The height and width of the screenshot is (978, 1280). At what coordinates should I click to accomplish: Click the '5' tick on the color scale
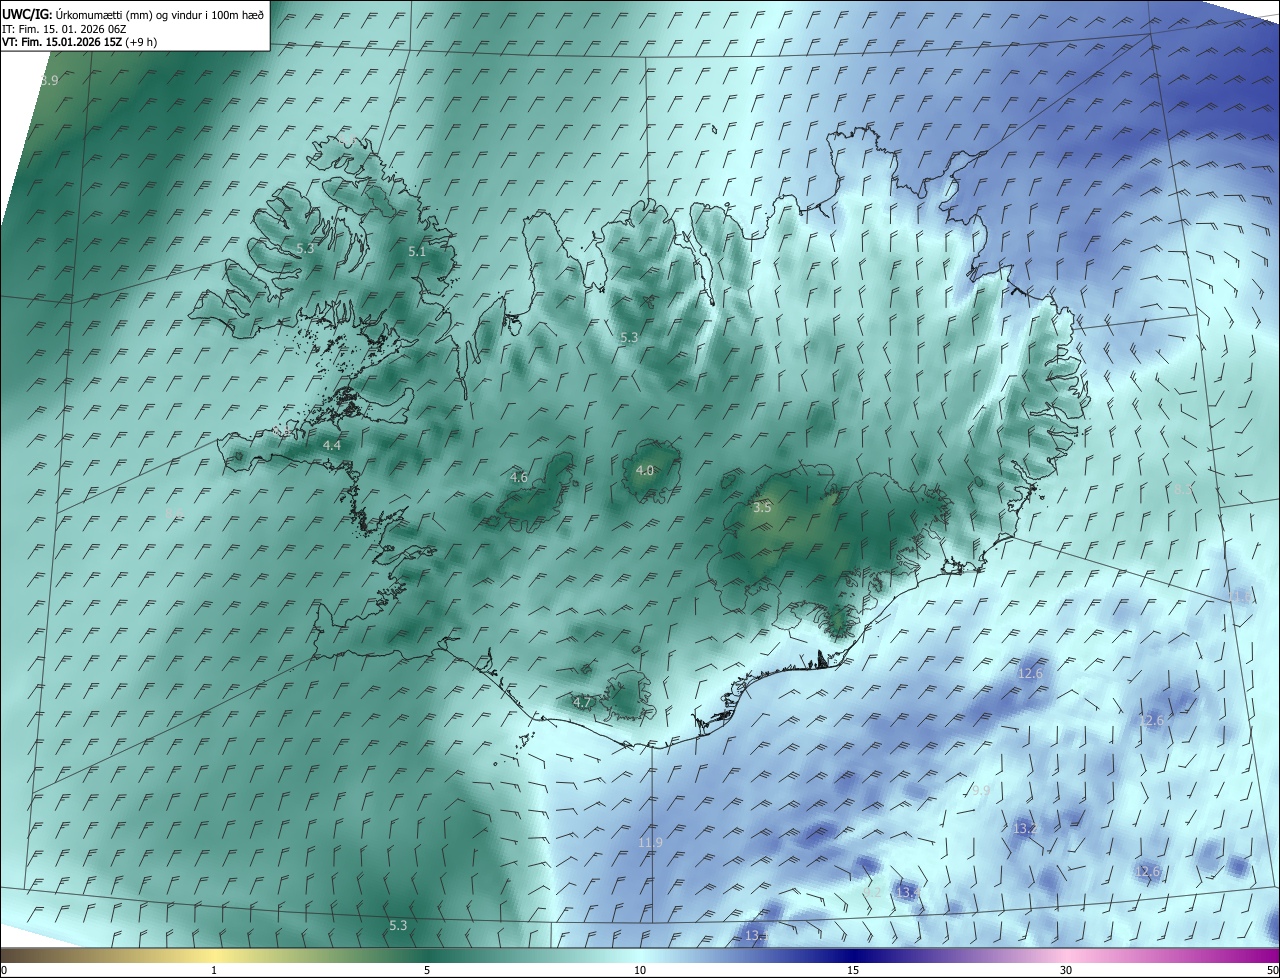coord(427,970)
